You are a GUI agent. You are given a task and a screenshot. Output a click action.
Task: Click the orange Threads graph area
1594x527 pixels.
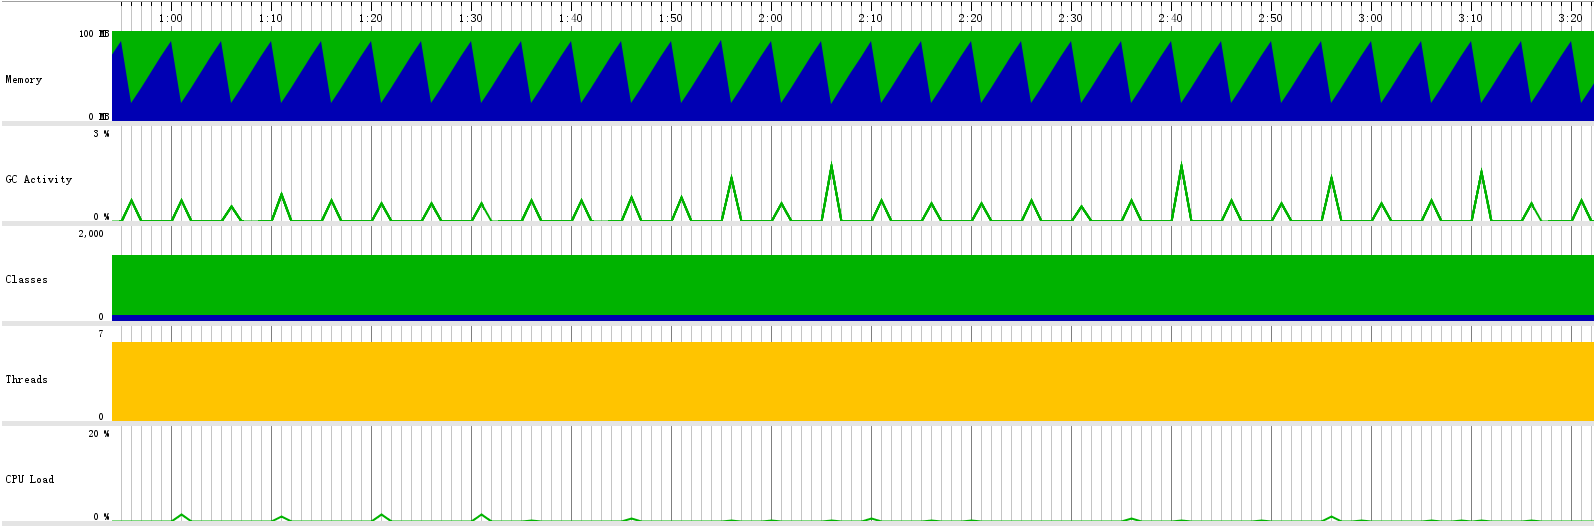pyautogui.click(x=852, y=382)
